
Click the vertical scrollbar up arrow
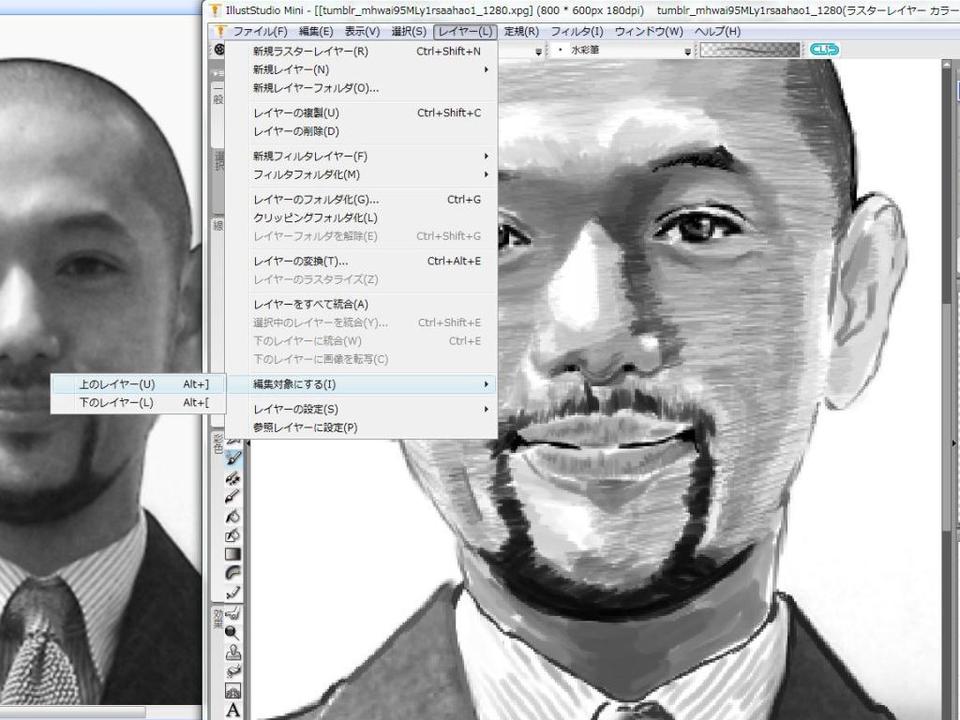point(948,66)
